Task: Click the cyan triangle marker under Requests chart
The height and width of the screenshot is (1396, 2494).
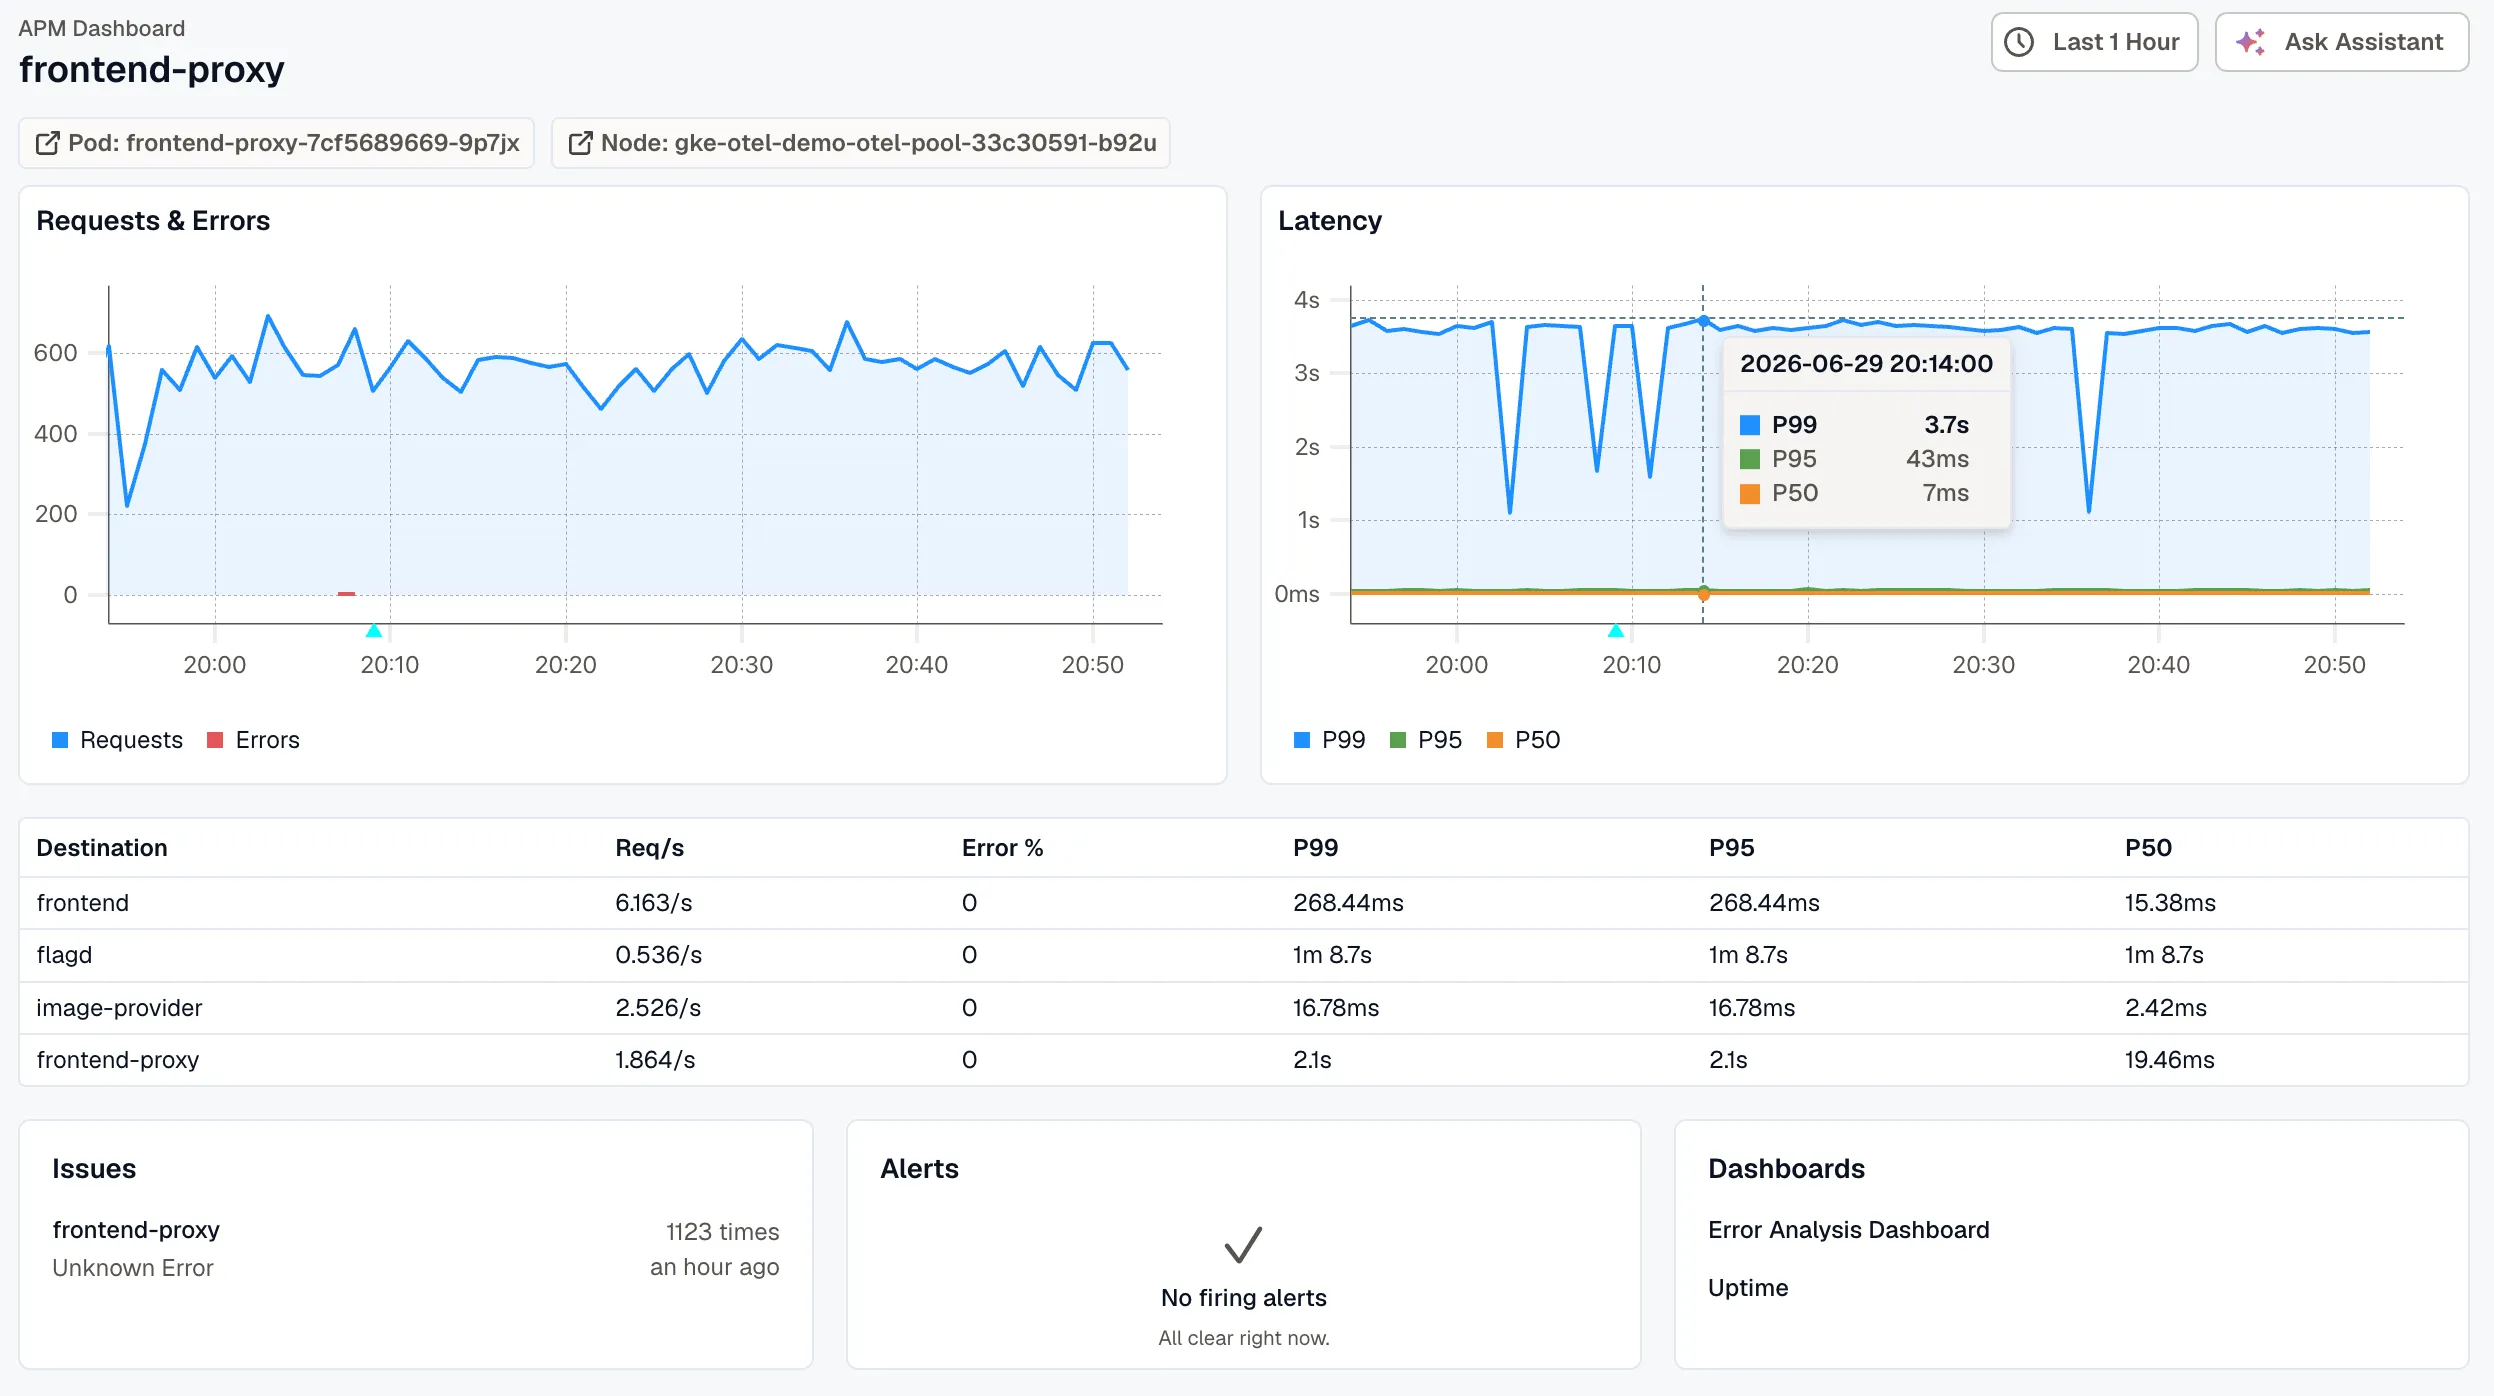Action: (x=374, y=630)
